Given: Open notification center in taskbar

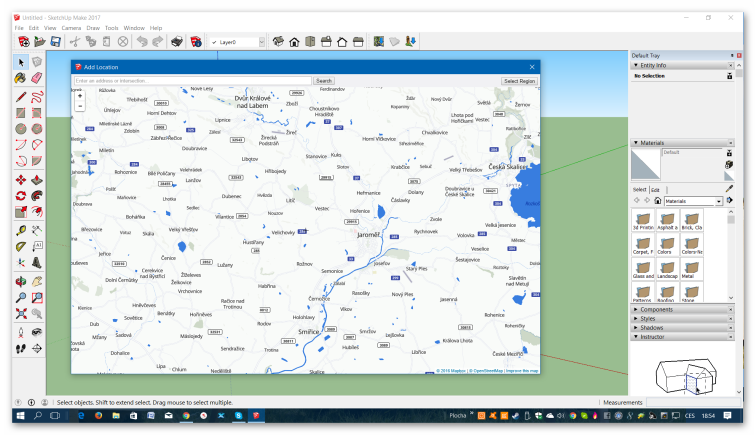Looking at the screenshot, I should 727,415.
